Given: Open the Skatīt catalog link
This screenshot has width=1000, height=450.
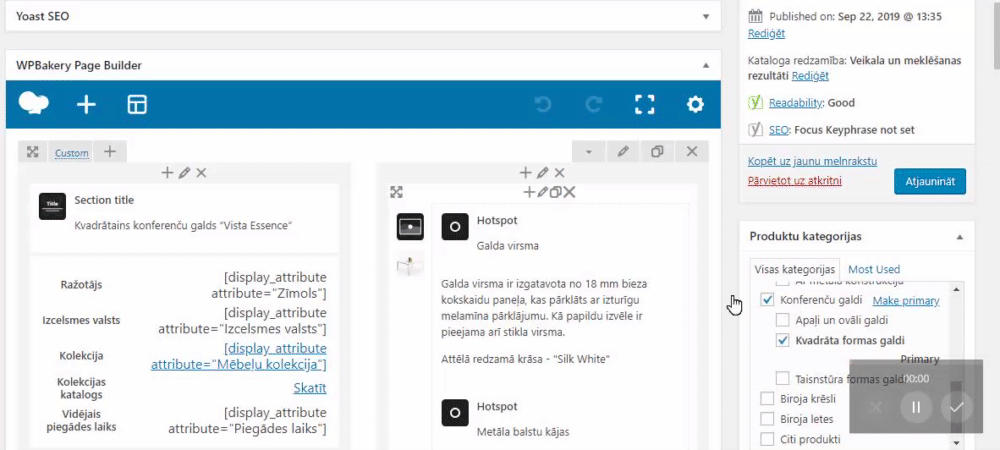Looking at the screenshot, I should (x=310, y=388).
